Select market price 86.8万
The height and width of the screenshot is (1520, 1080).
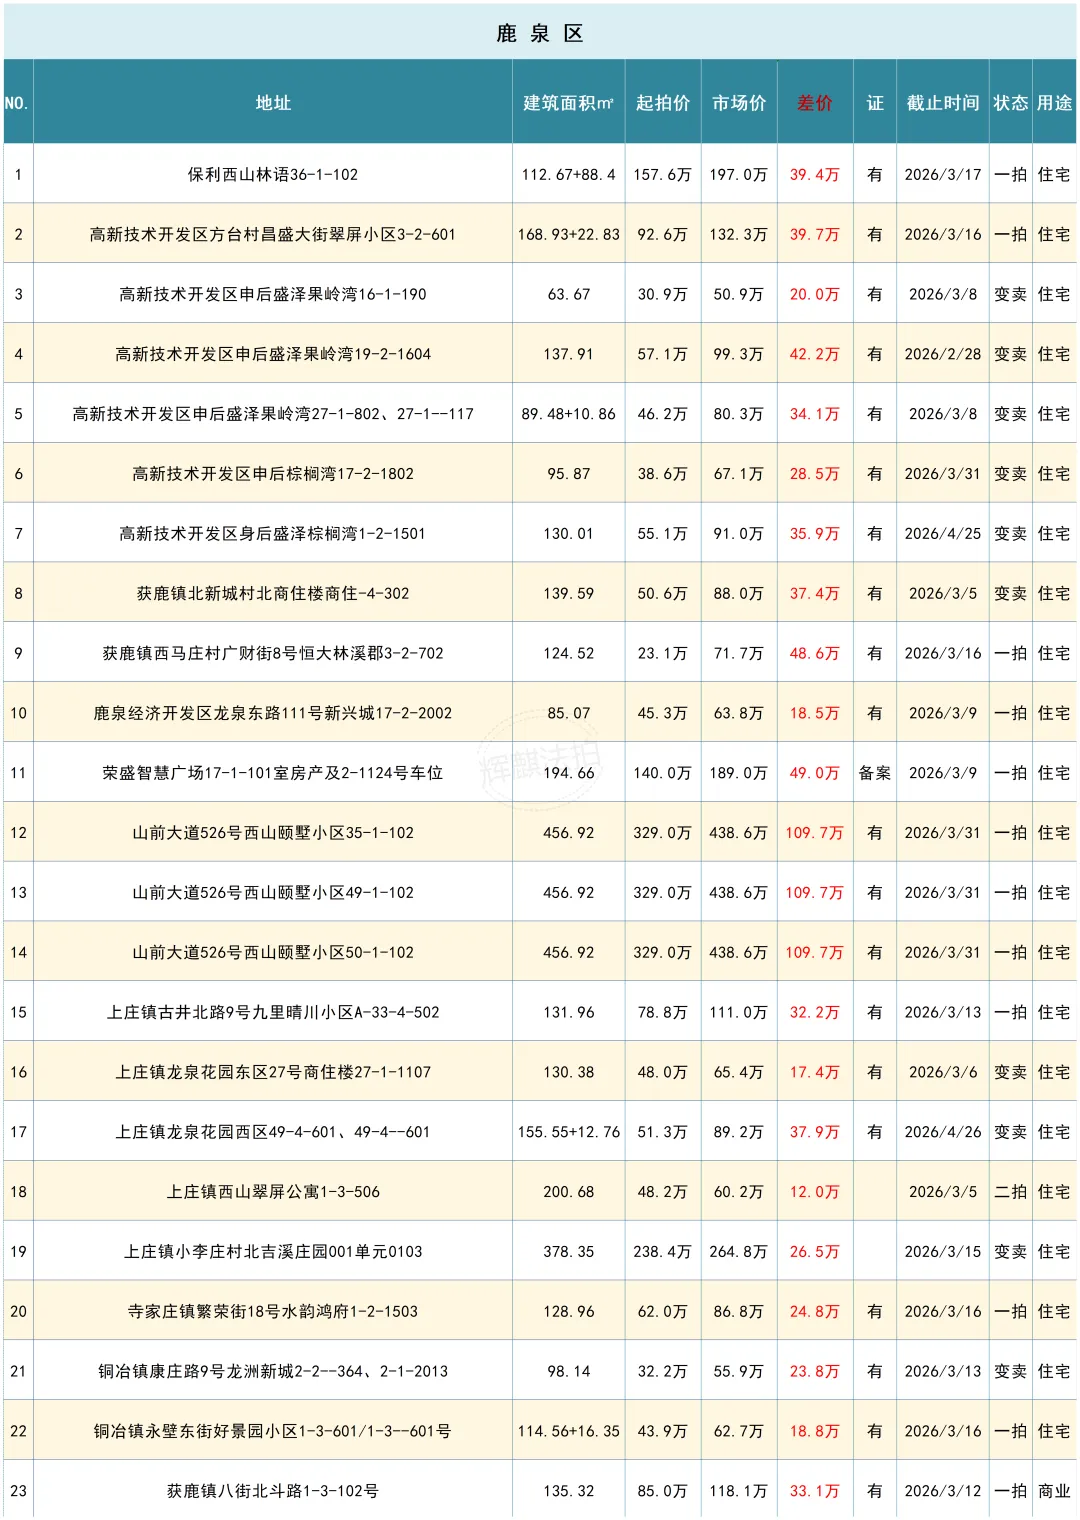point(739,1311)
